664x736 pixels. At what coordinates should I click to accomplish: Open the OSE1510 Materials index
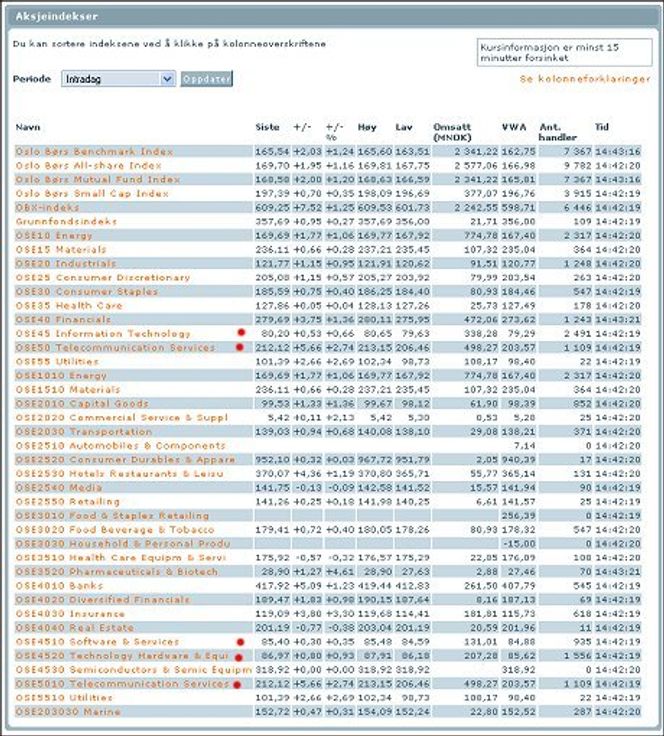68,390
